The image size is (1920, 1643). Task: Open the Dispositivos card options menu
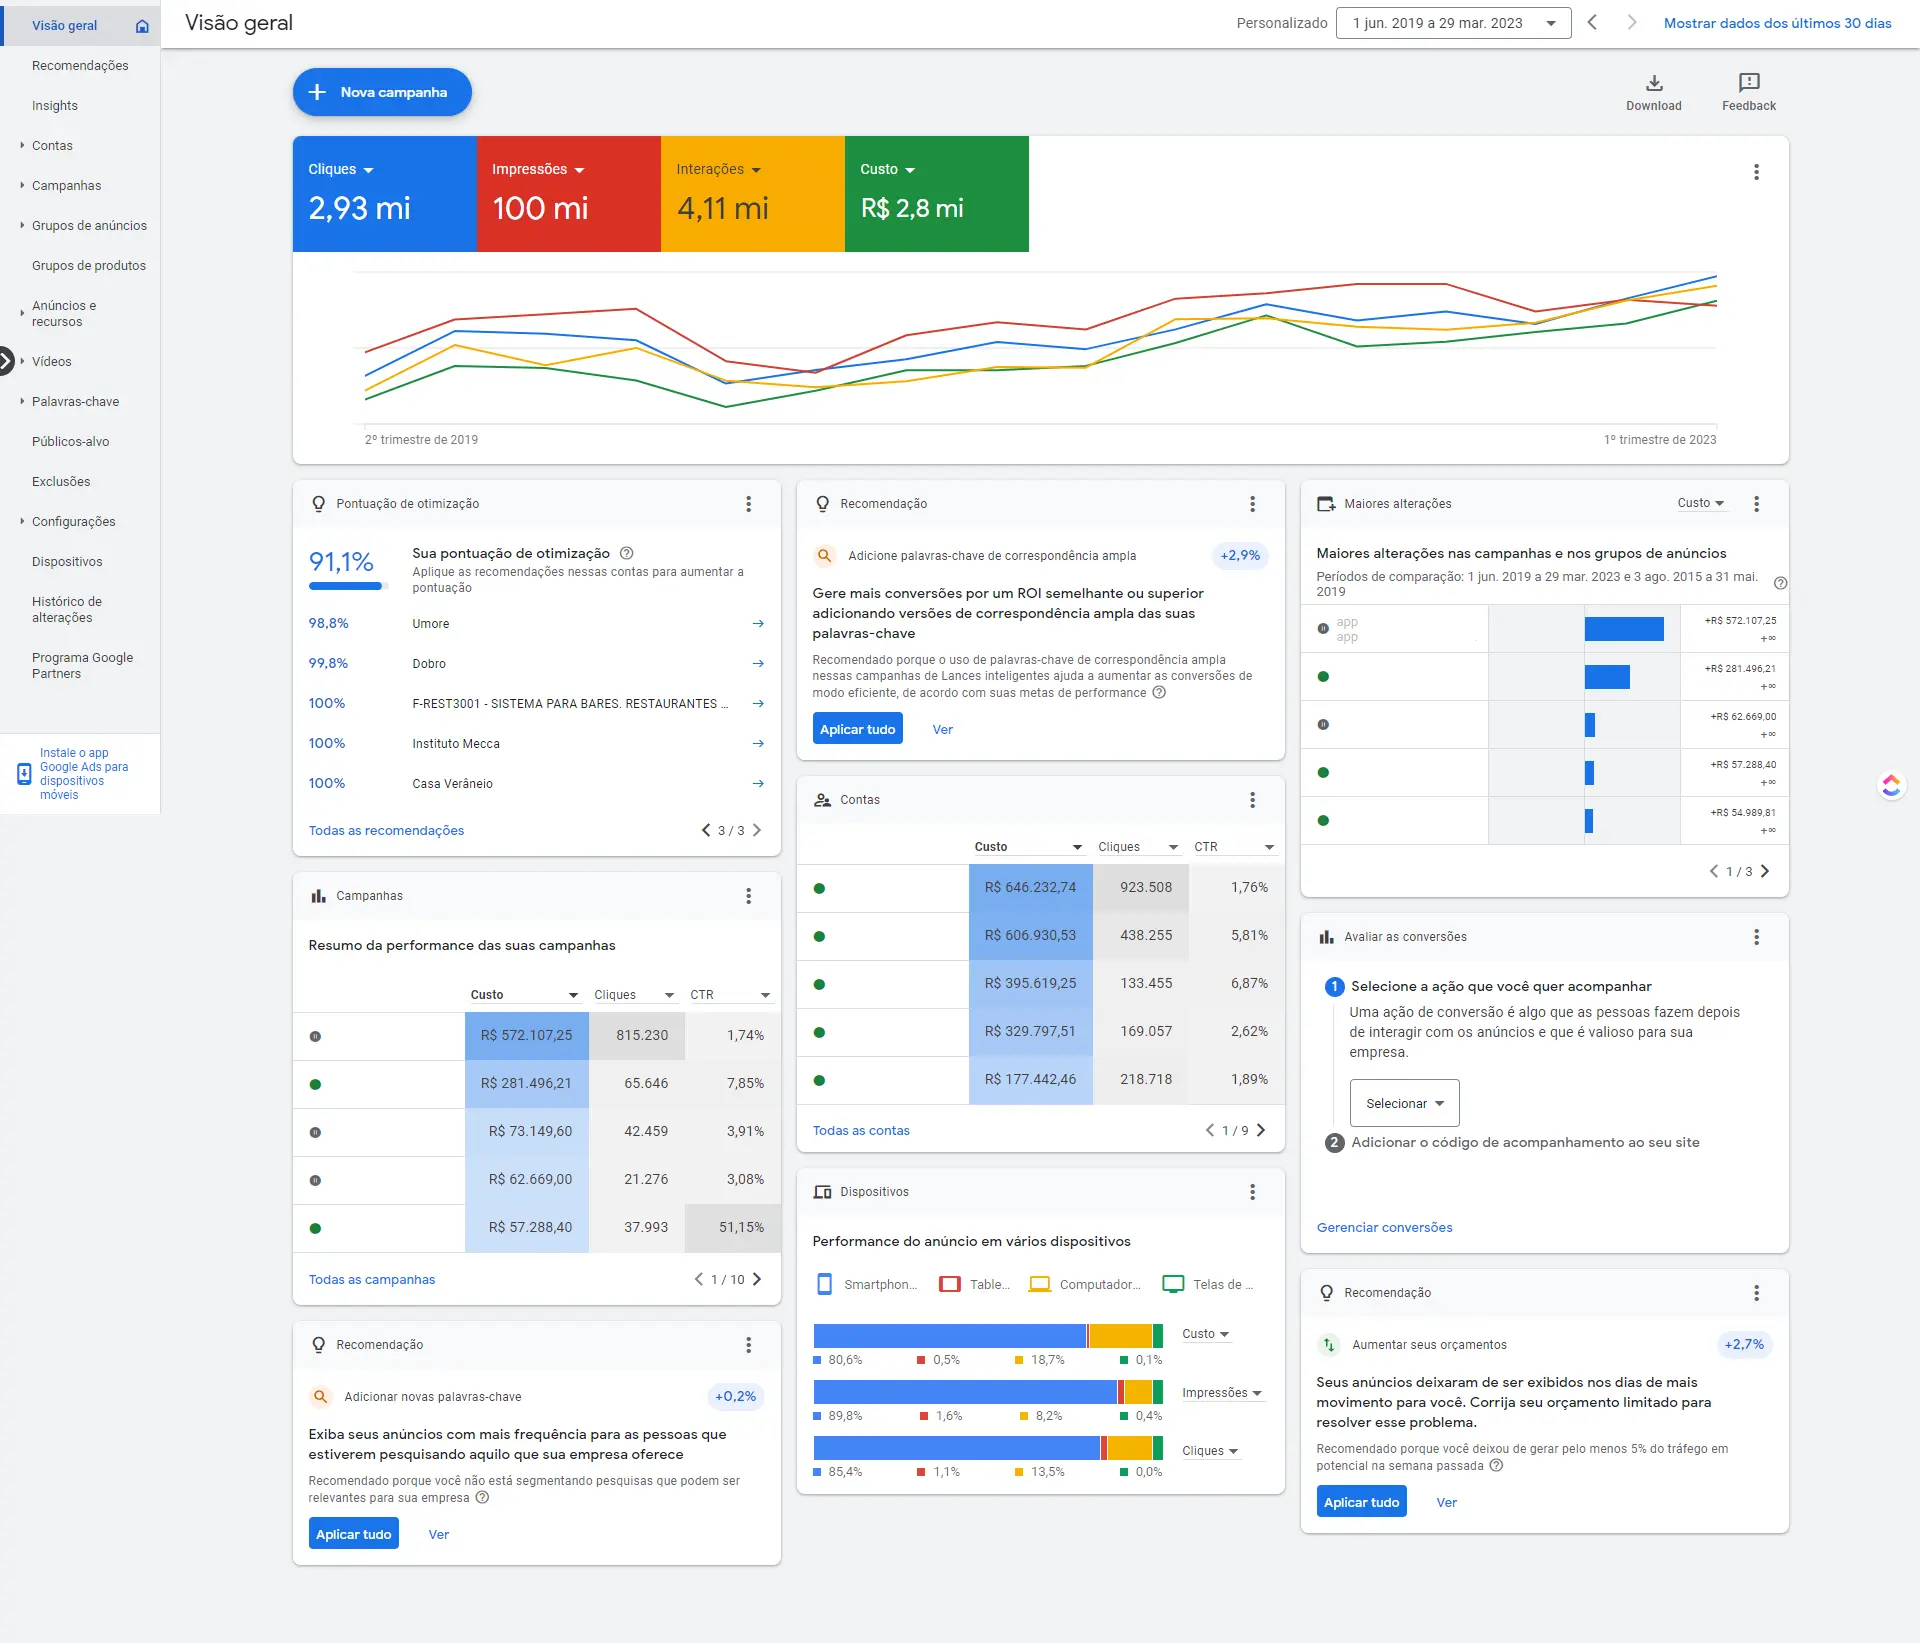[1252, 1192]
